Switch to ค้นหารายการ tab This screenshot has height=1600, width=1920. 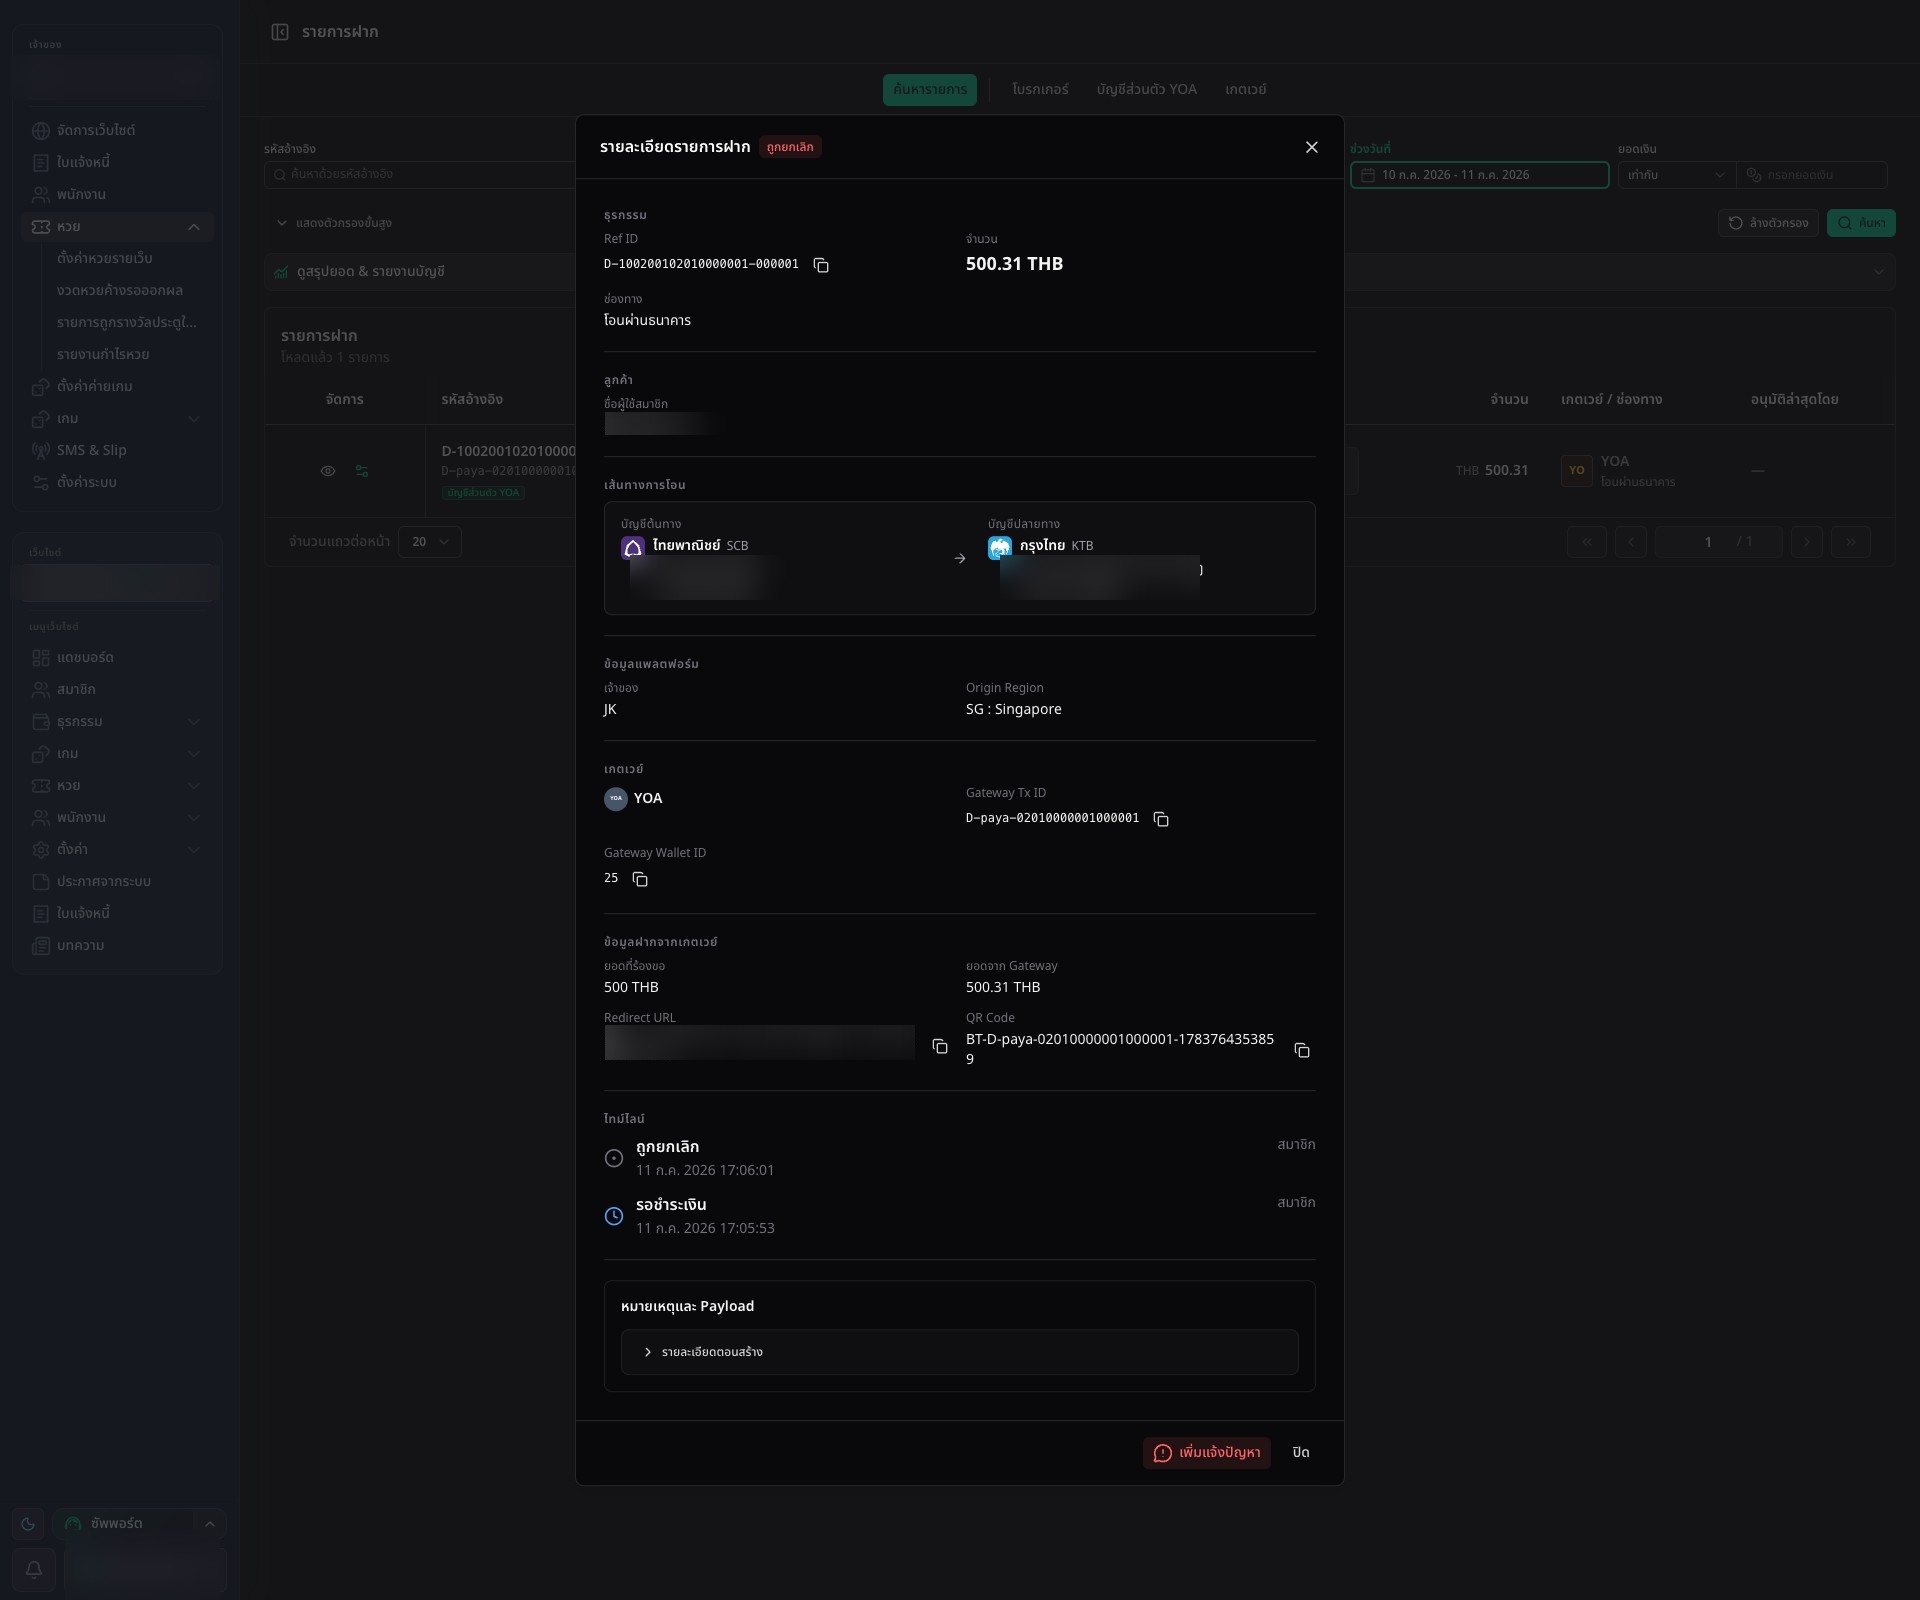pyautogui.click(x=929, y=89)
